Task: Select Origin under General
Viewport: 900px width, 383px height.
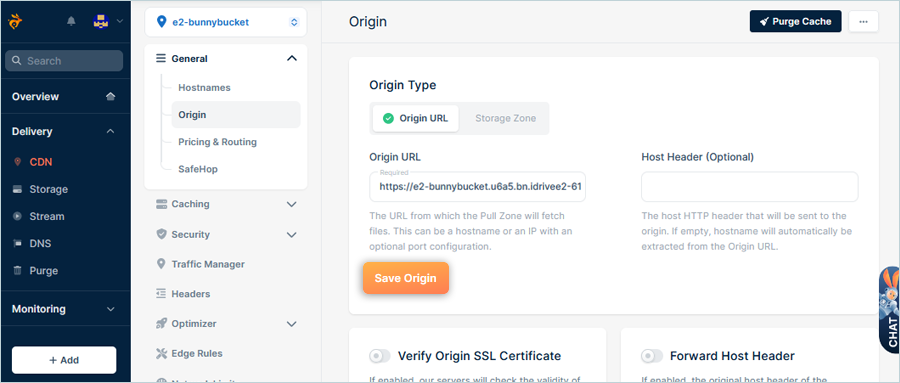Action: click(236, 115)
